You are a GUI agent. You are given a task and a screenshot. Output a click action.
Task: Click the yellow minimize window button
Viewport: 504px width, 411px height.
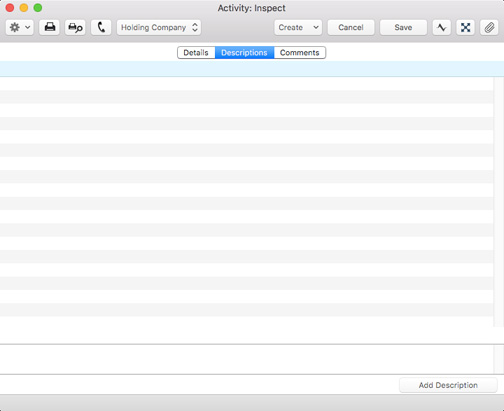24,8
